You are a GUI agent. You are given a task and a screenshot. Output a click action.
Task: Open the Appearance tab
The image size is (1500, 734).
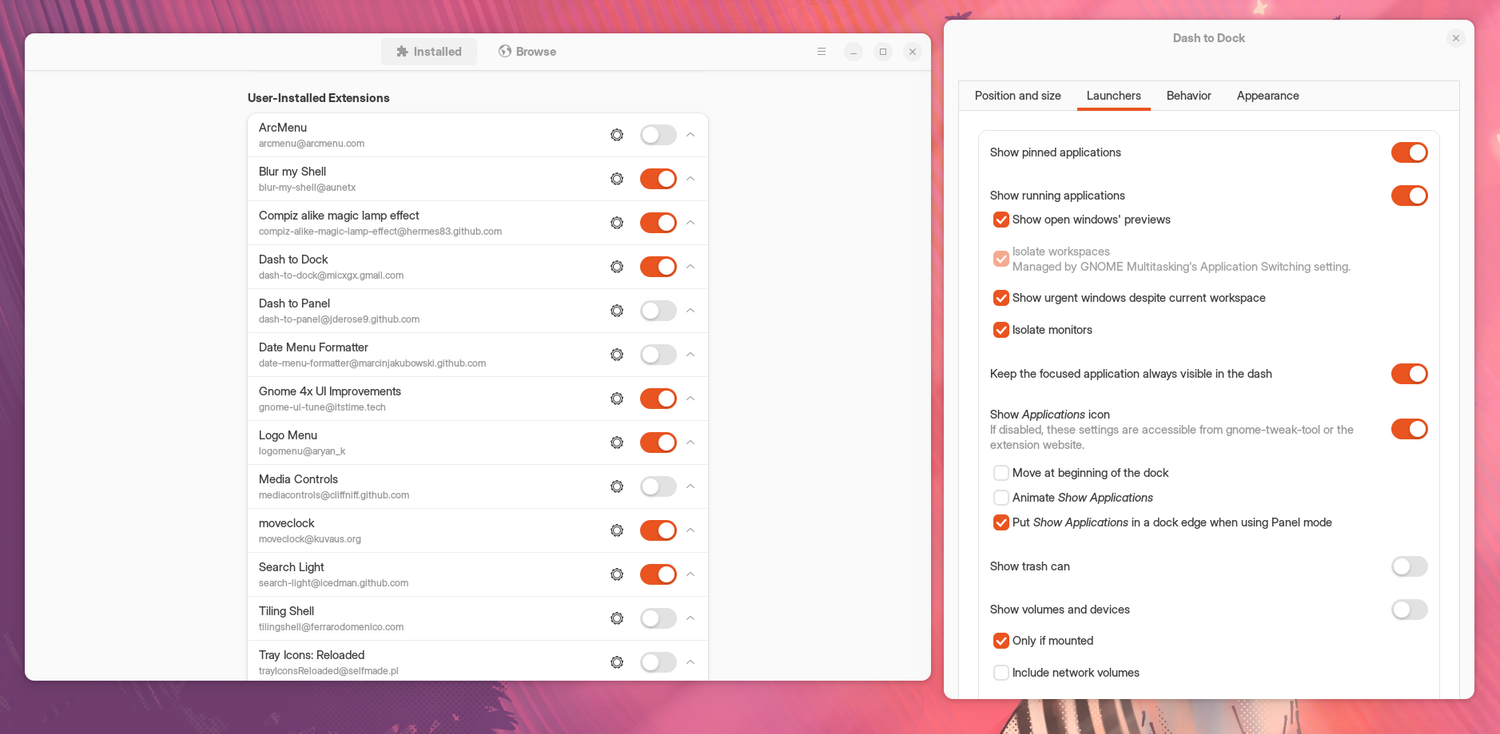[x=1267, y=96]
